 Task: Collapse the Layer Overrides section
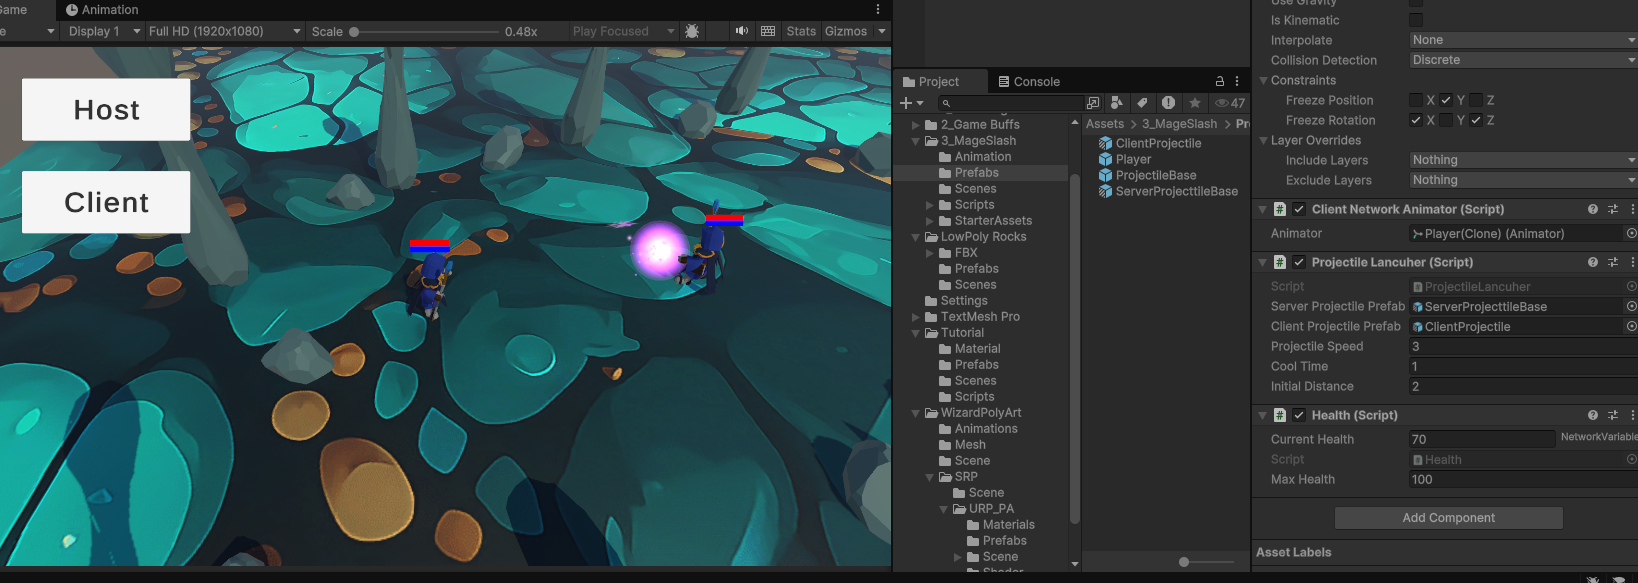click(x=1263, y=140)
